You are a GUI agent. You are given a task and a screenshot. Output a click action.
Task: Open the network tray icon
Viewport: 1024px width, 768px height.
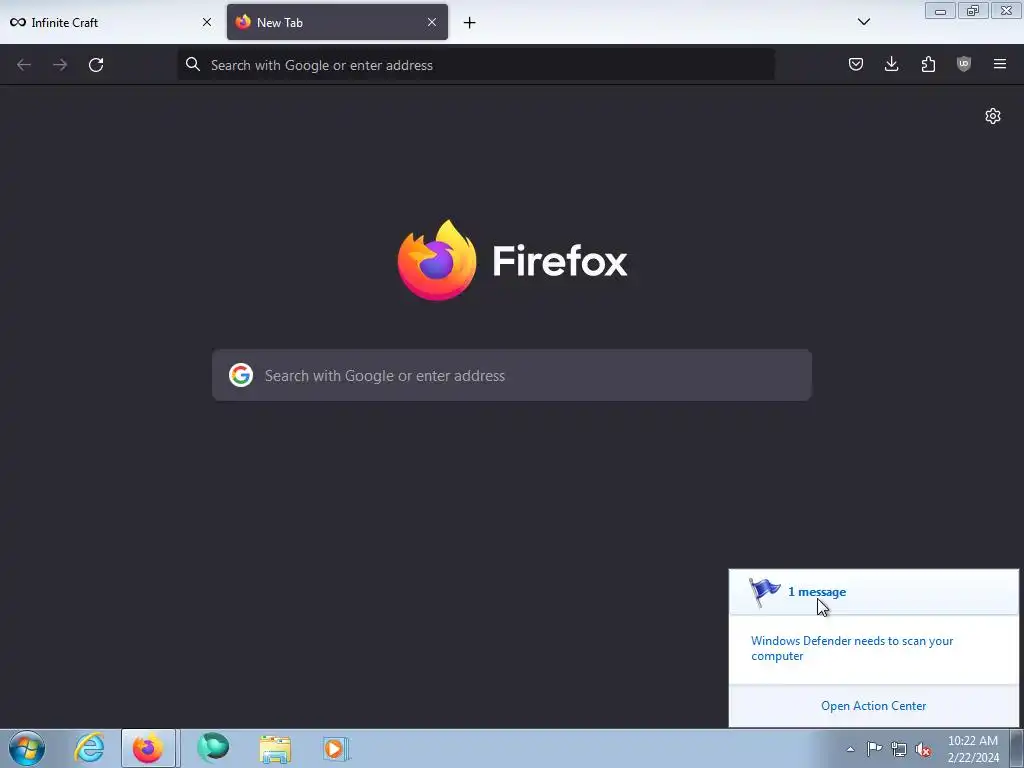pyautogui.click(x=899, y=749)
